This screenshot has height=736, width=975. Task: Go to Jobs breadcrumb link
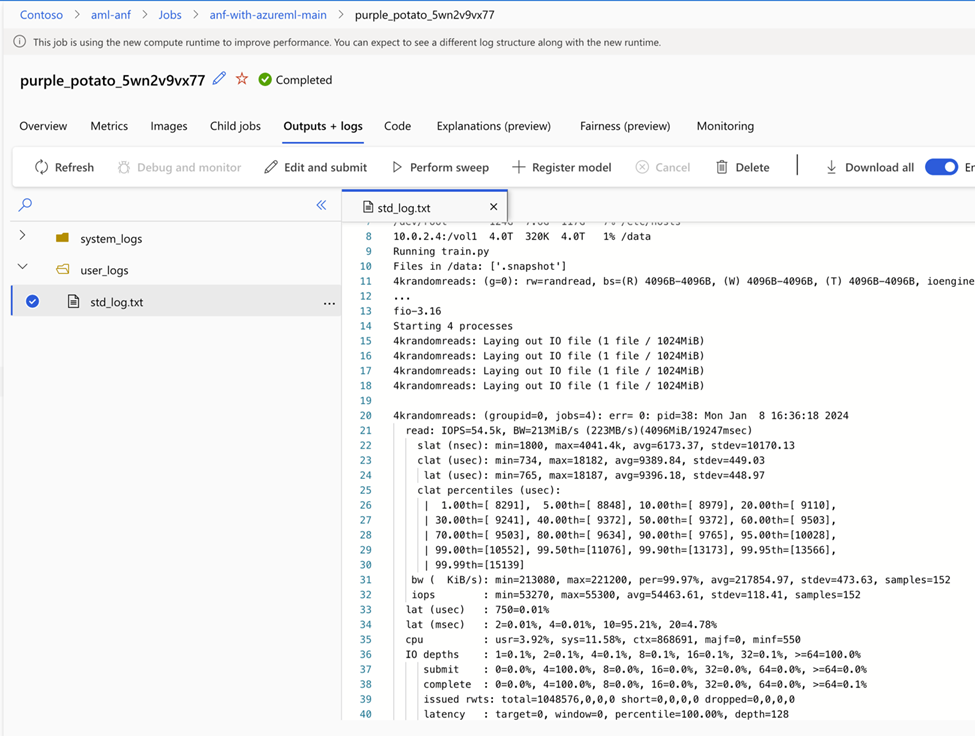coord(170,15)
